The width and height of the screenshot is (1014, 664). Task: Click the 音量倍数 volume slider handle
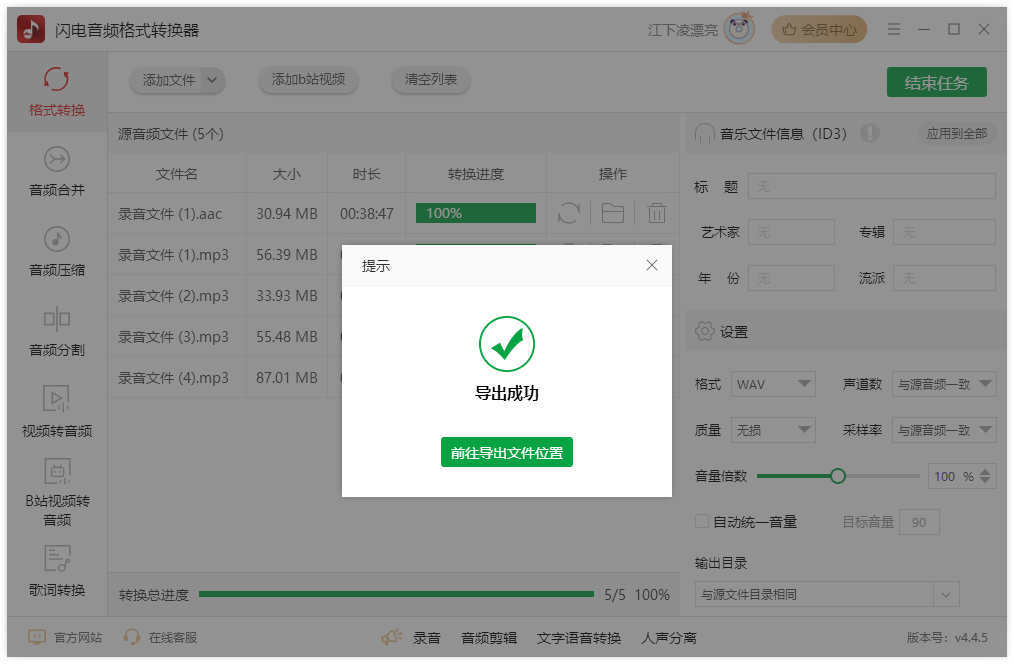point(837,476)
